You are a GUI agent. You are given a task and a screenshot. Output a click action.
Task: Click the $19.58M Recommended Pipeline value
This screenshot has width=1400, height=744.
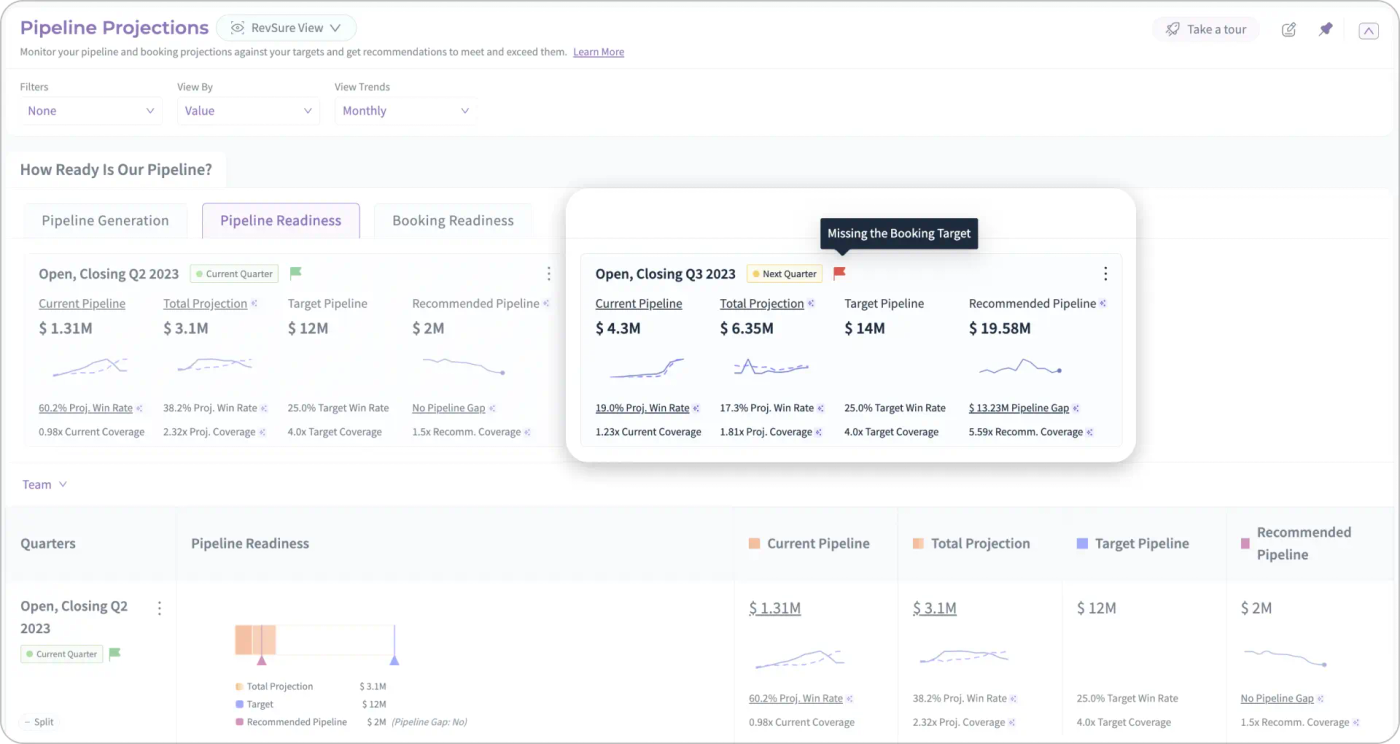point(1000,328)
